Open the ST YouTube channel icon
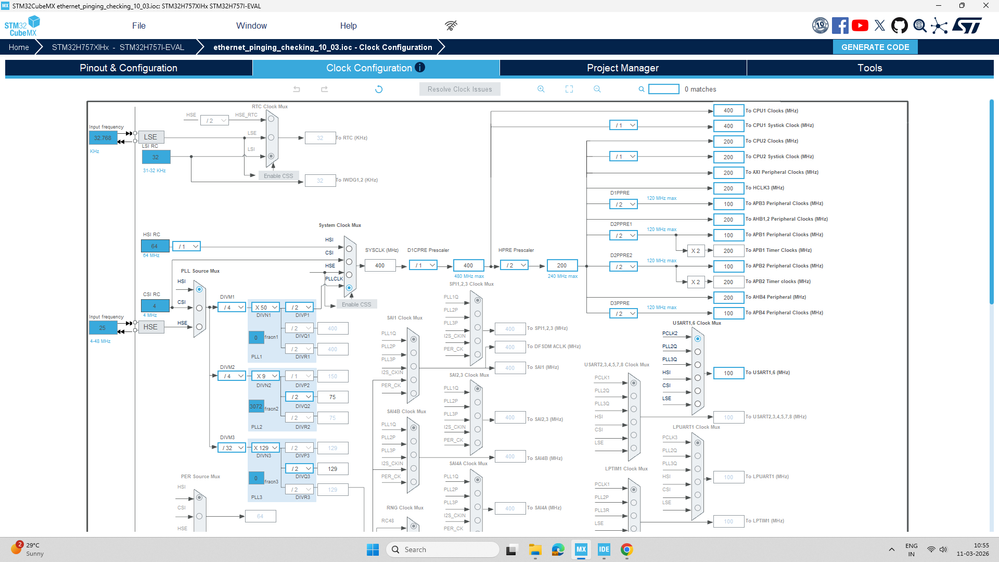Viewport: 999px width, 562px height. (x=859, y=25)
